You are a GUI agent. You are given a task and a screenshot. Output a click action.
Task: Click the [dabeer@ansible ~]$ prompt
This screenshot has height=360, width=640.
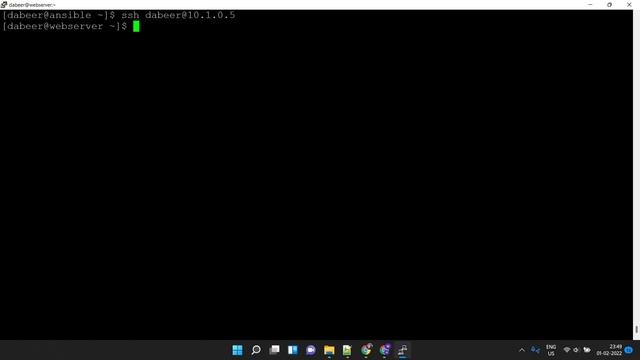click(x=59, y=16)
